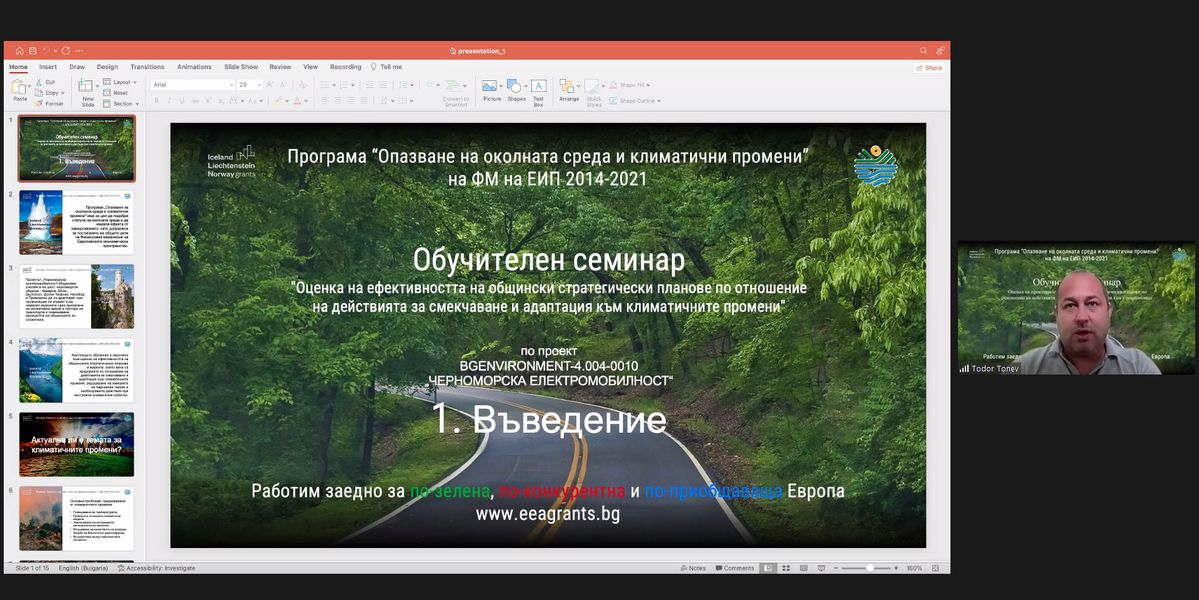Click Decrease Font Size icon
The height and width of the screenshot is (600, 1199).
282,85
